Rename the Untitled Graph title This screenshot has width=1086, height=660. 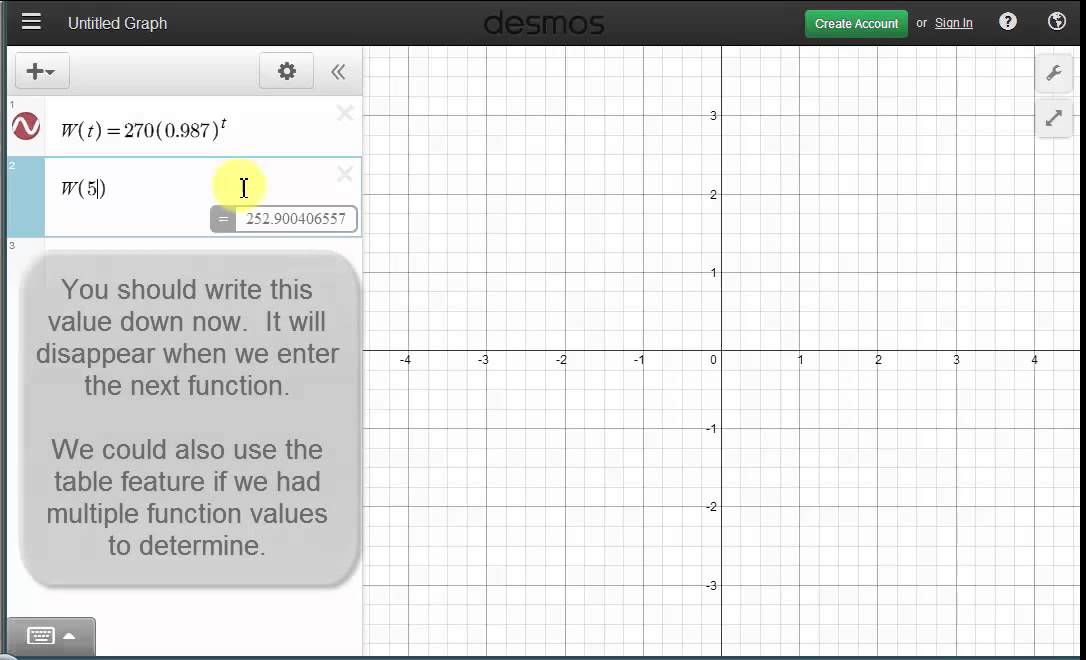point(118,23)
